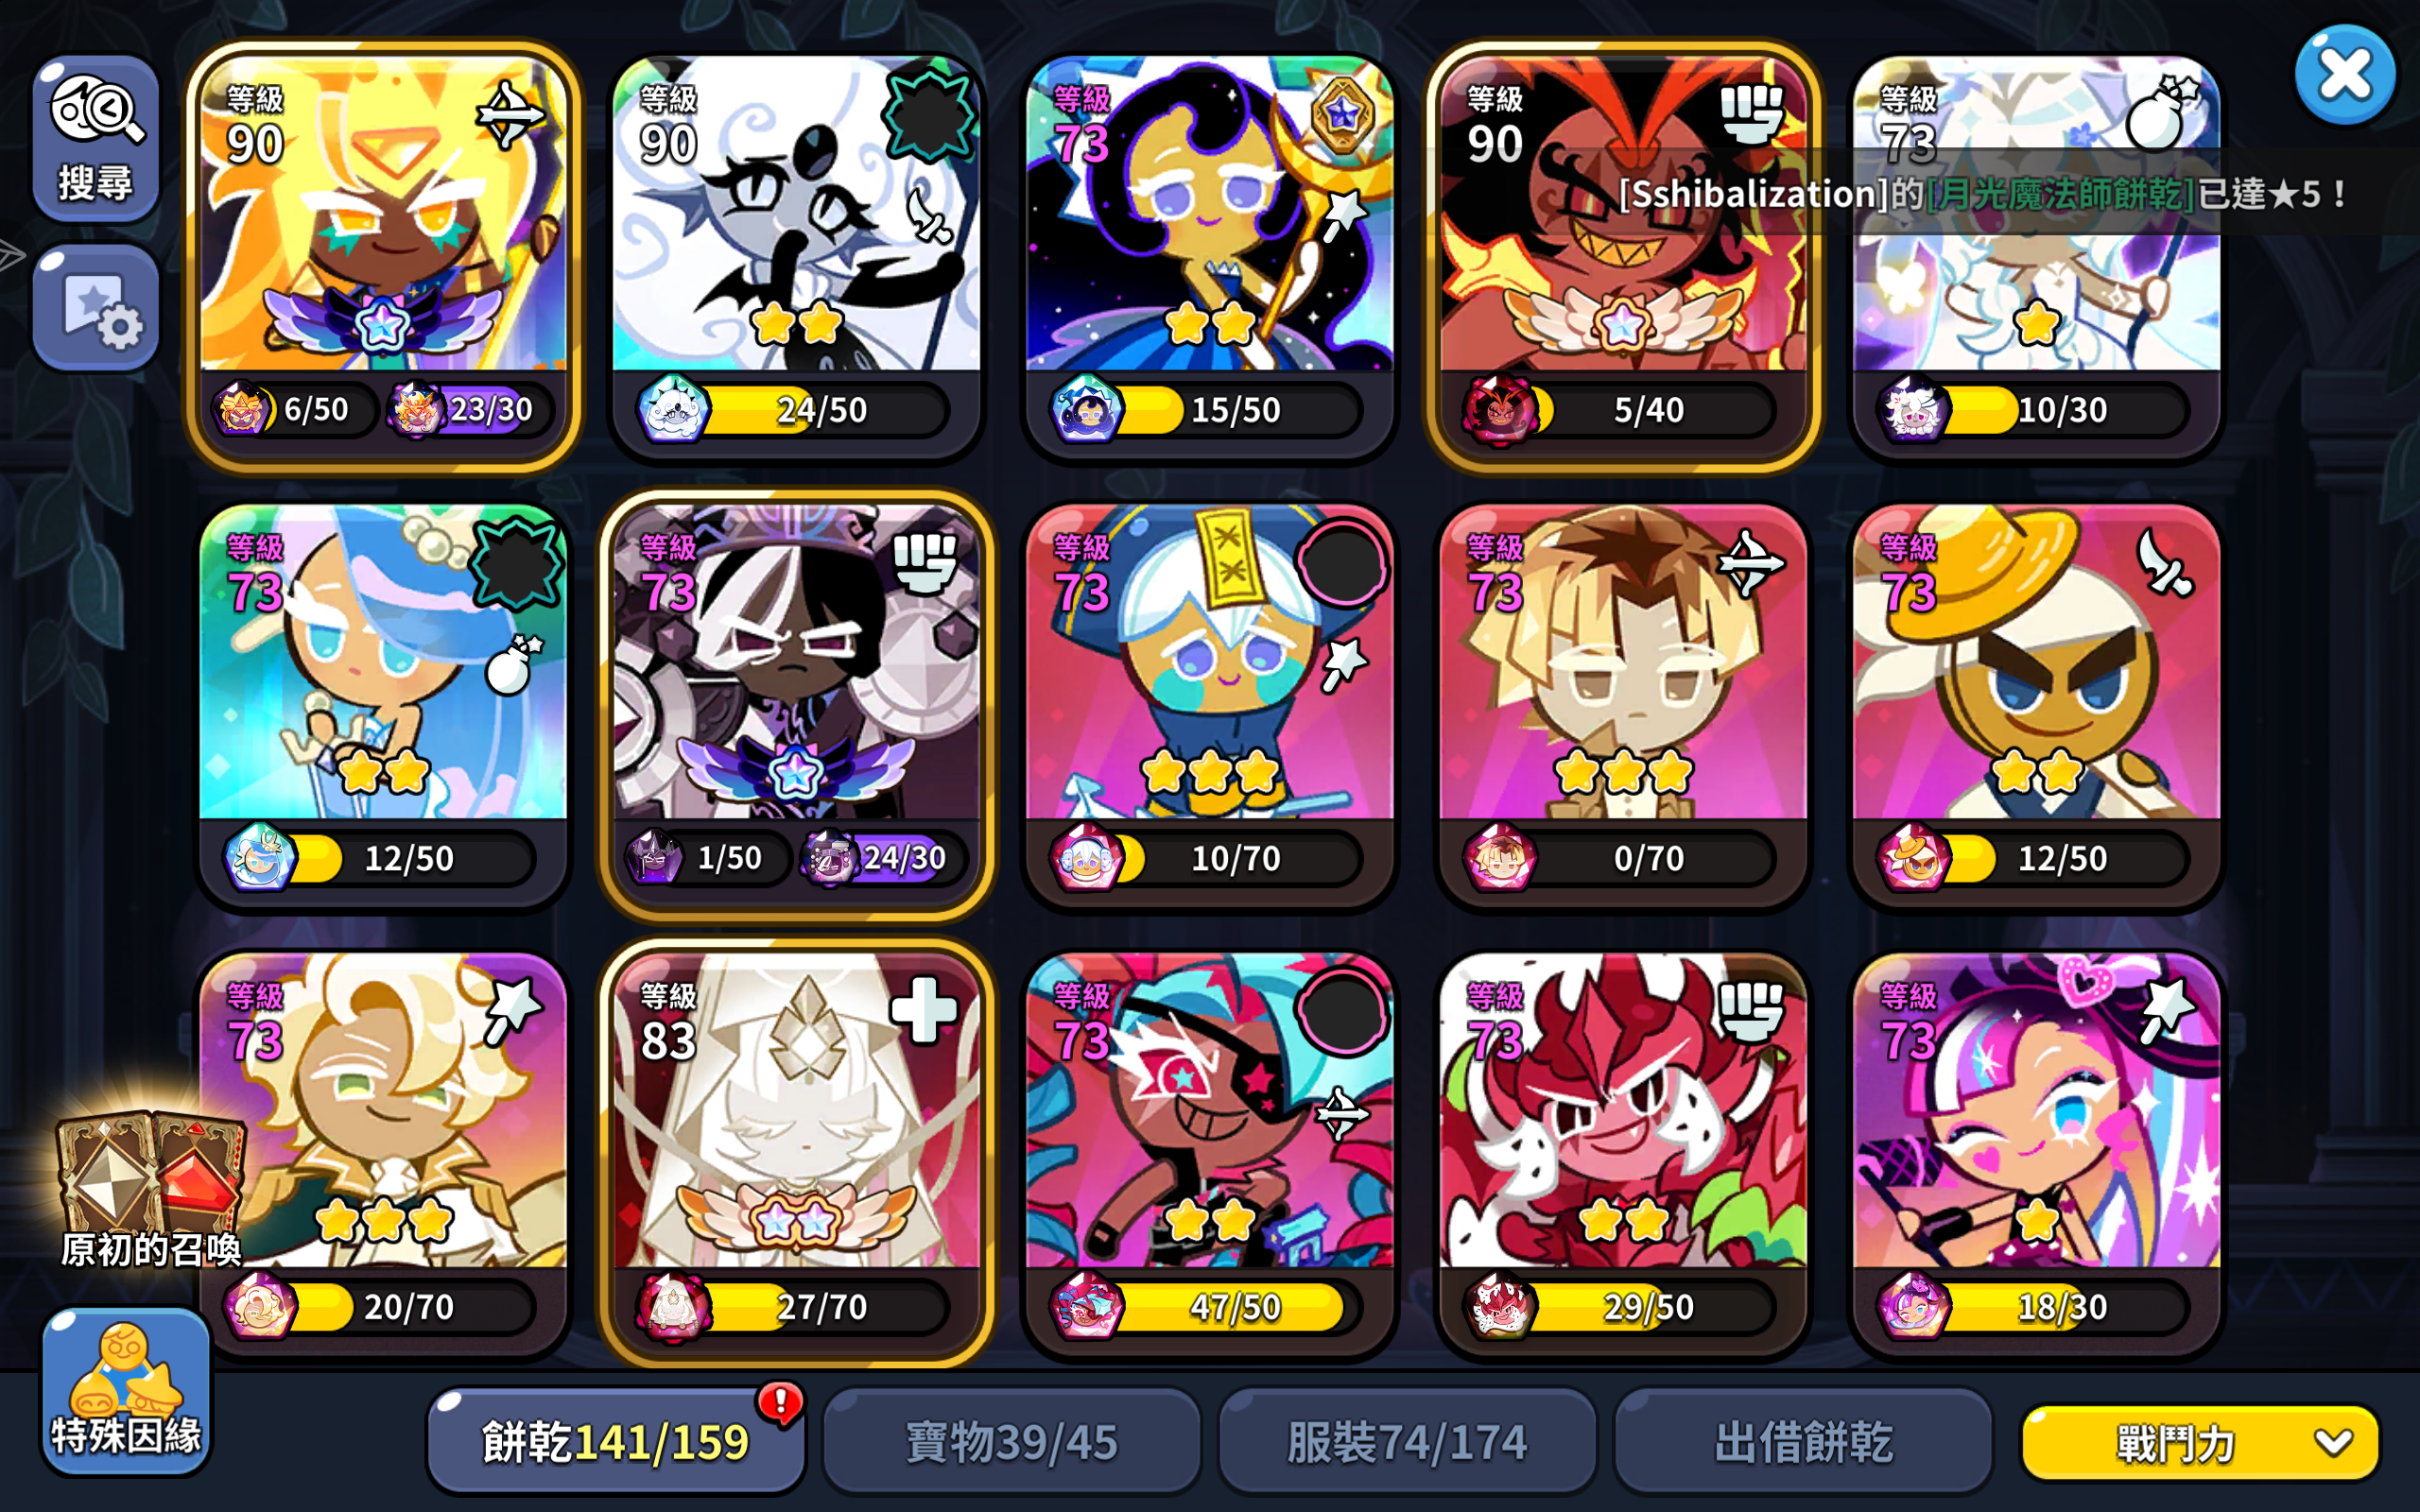
Task: Switch to the 服裝74/174 tab
Action: 1407,1441
